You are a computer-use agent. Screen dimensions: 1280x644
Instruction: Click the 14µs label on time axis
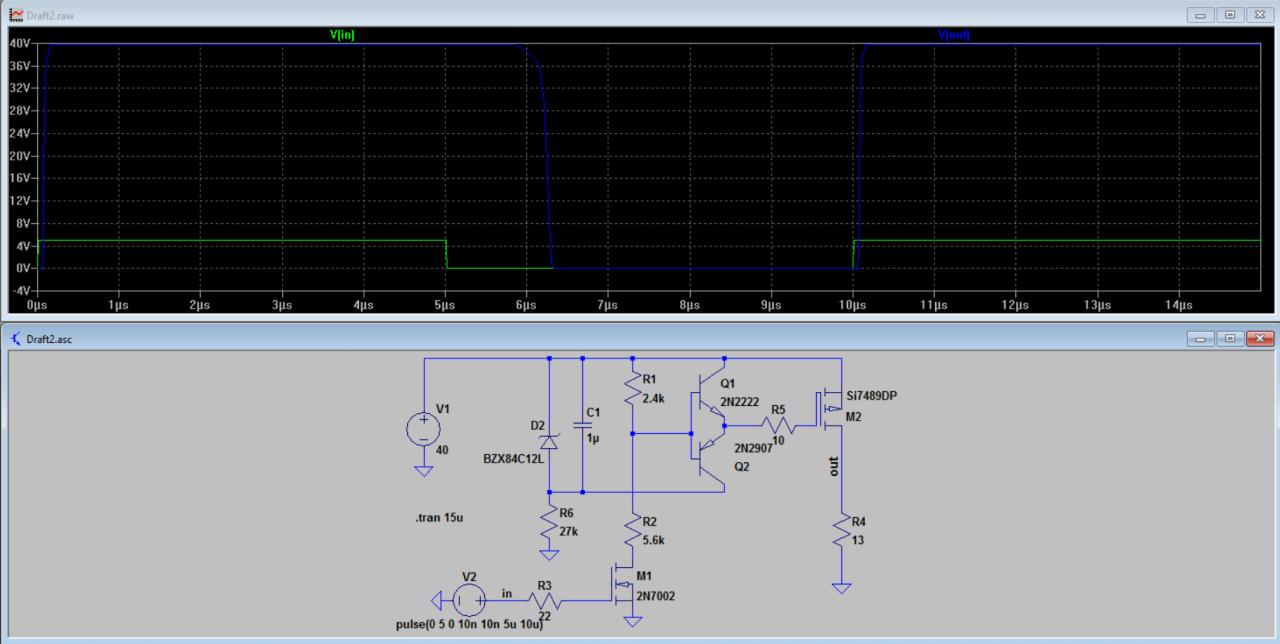[x=1179, y=304]
